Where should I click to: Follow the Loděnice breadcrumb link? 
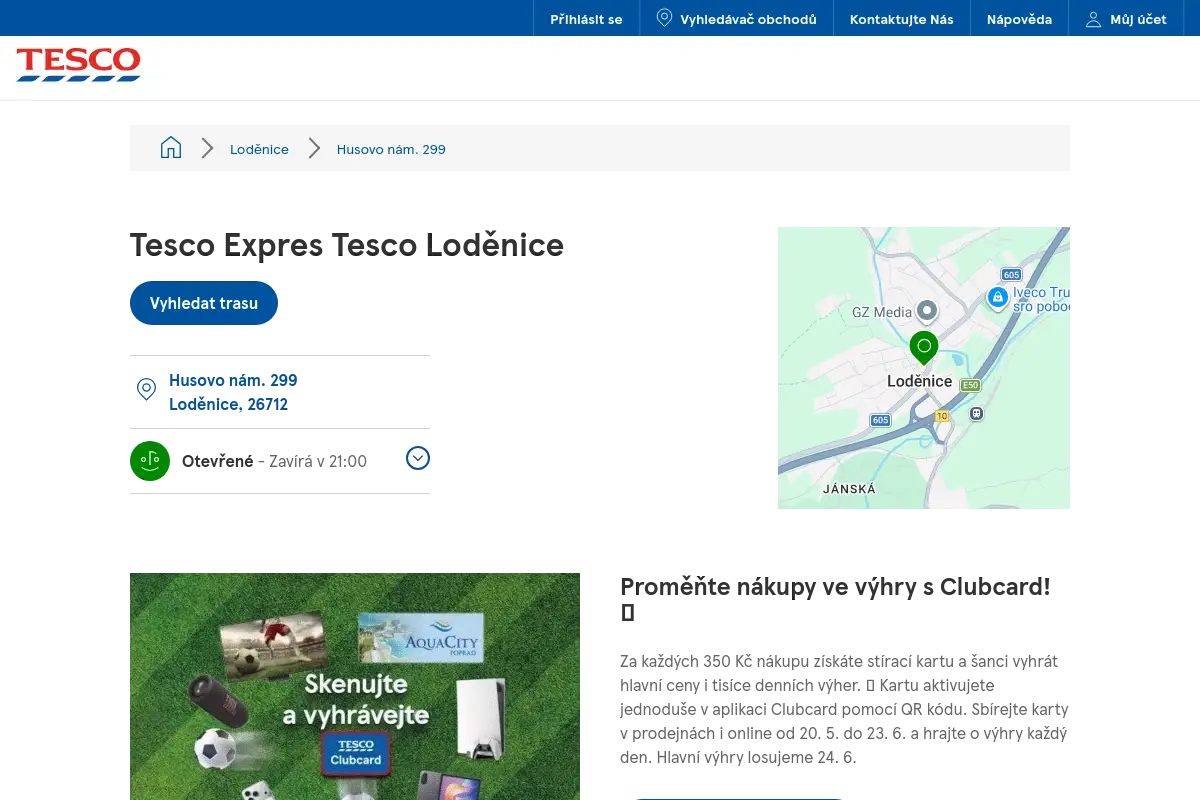tap(259, 149)
